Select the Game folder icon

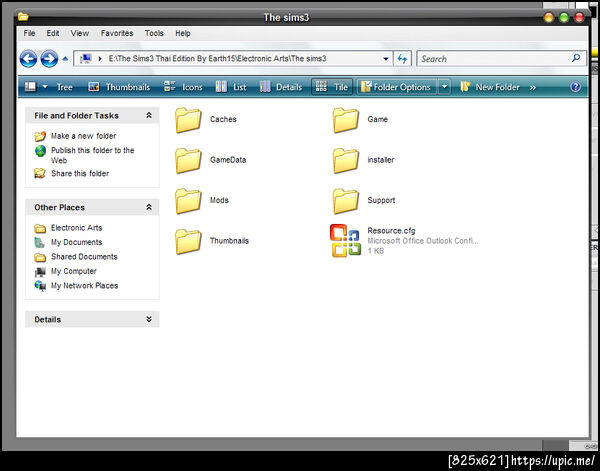tap(346, 120)
